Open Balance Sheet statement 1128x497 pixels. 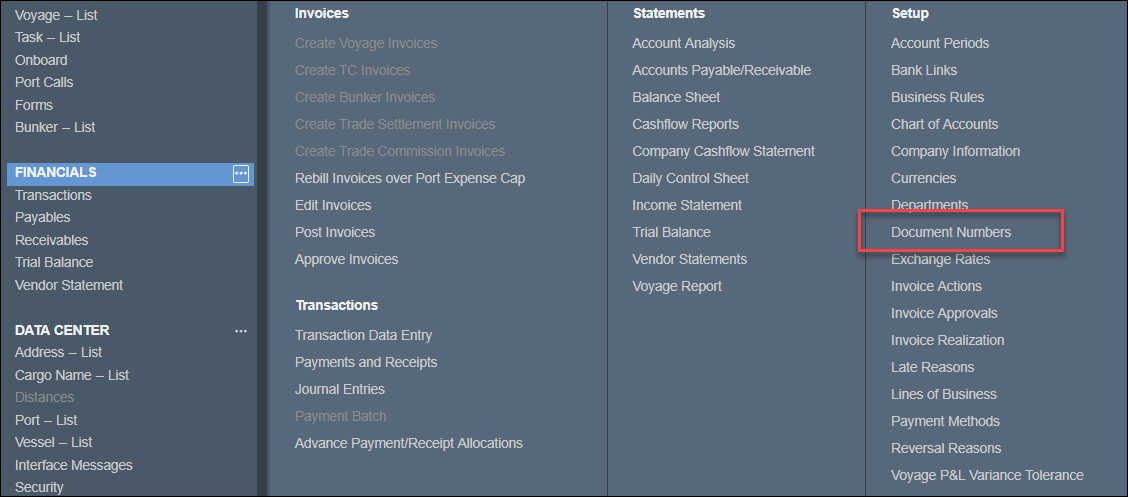pyautogui.click(x=676, y=97)
